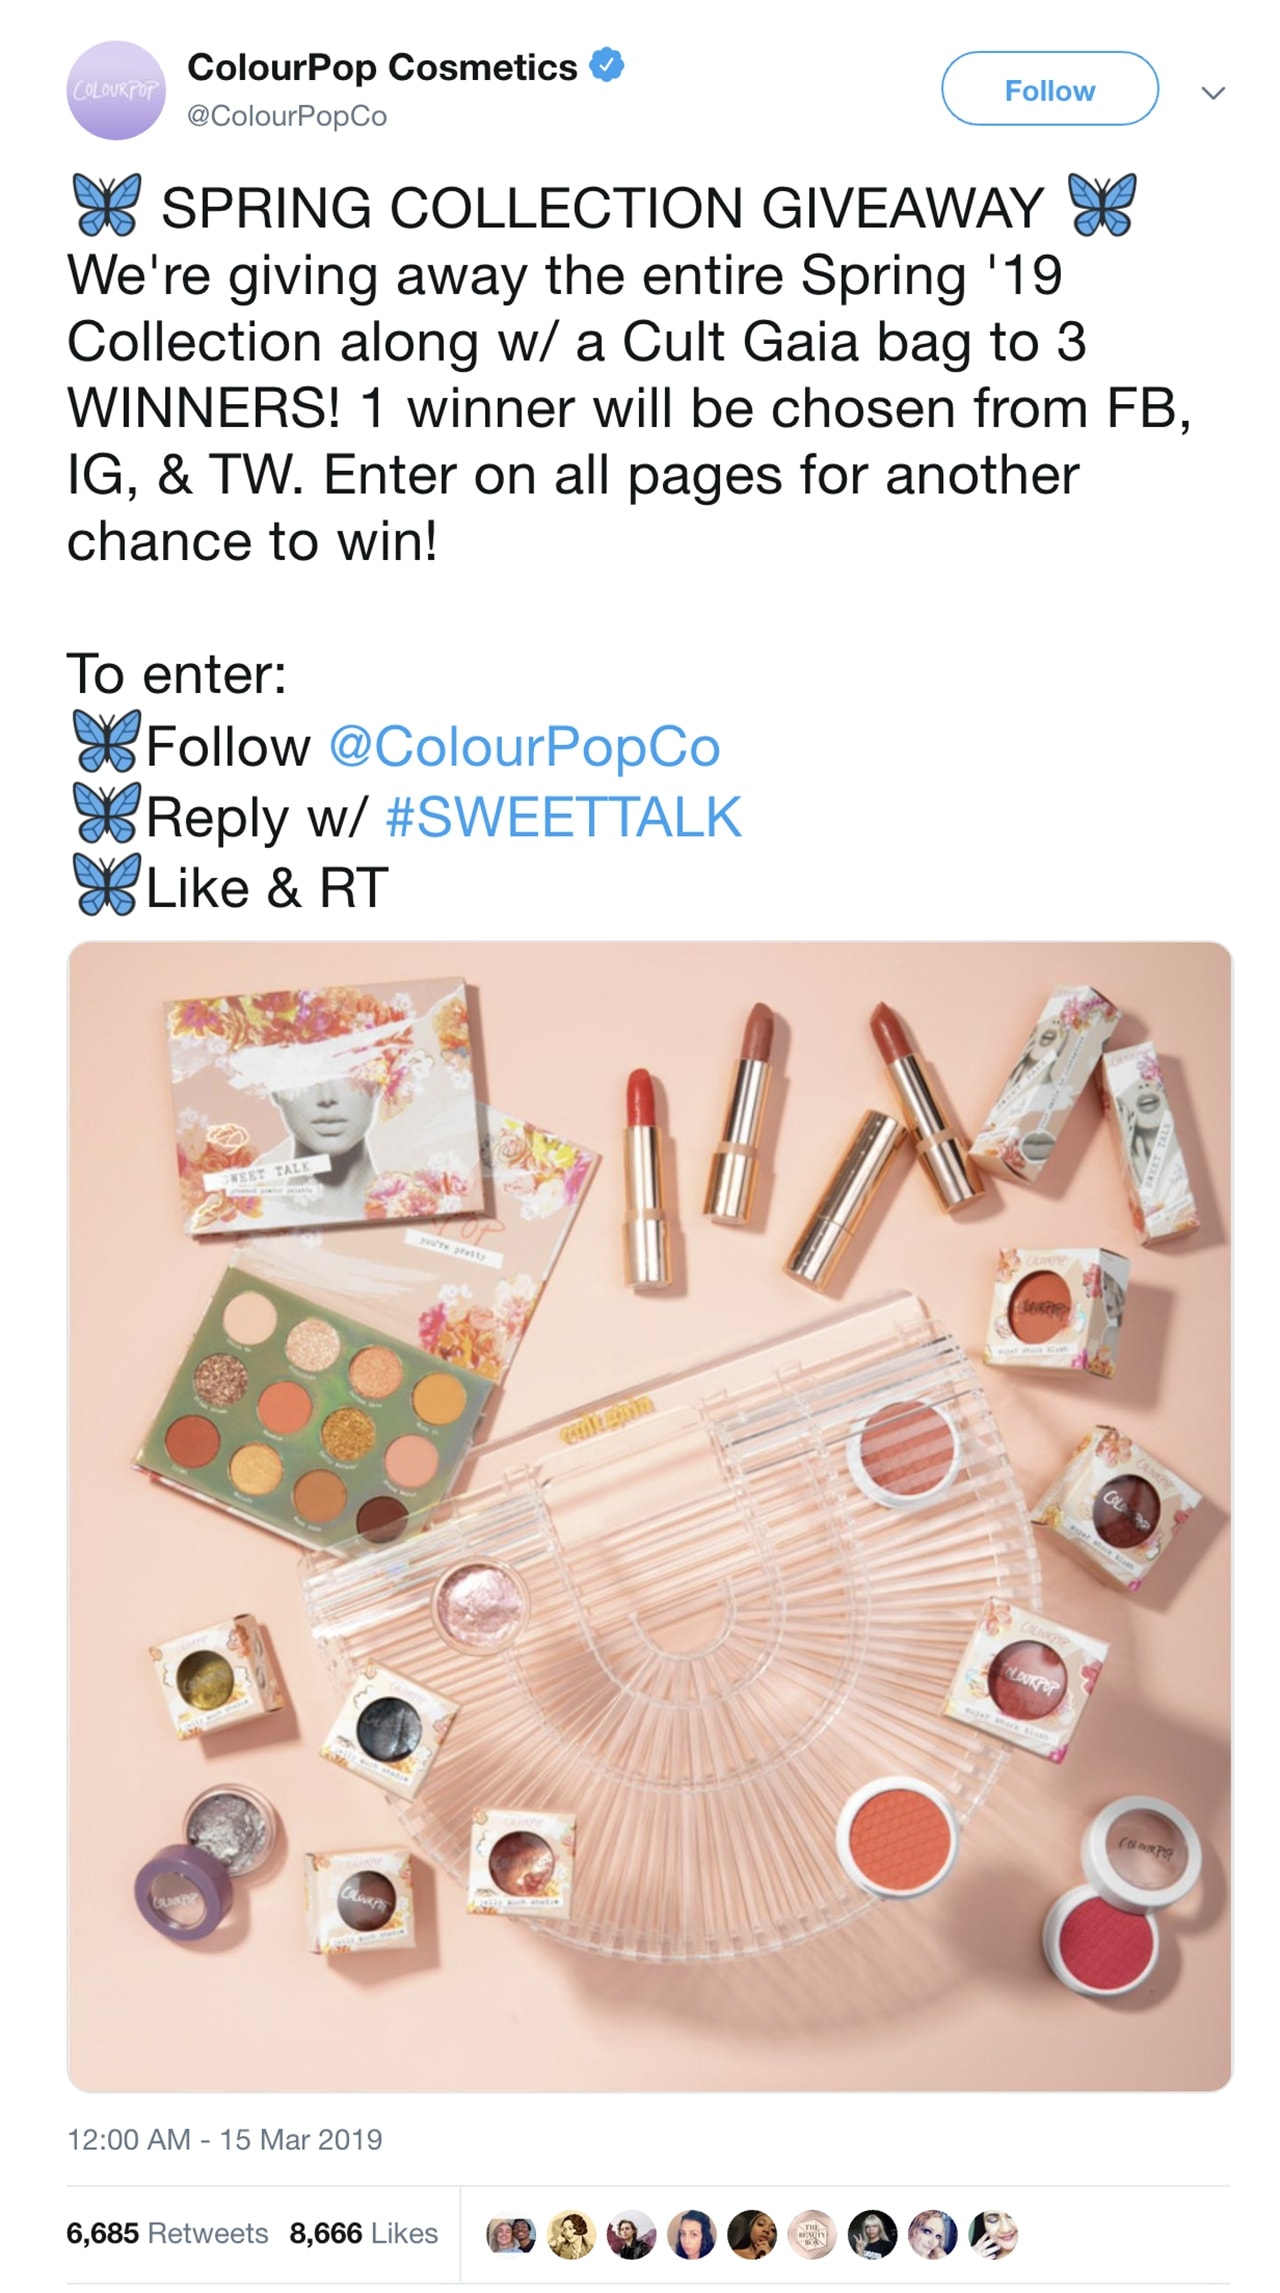
Task: Follow ColourPop Cosmetics with the Follow button
Action: pyautogui.click(x=1050, y=89)
